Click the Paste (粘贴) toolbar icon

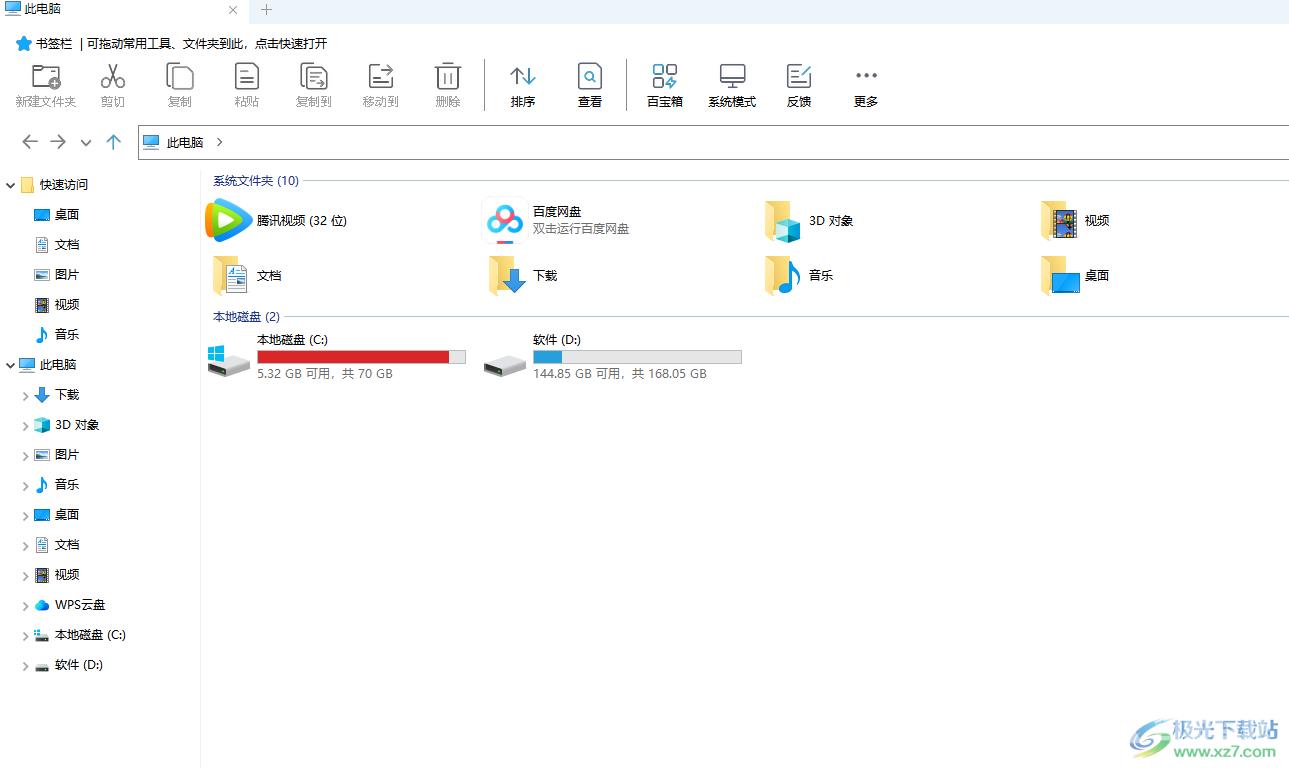point(247,77)
